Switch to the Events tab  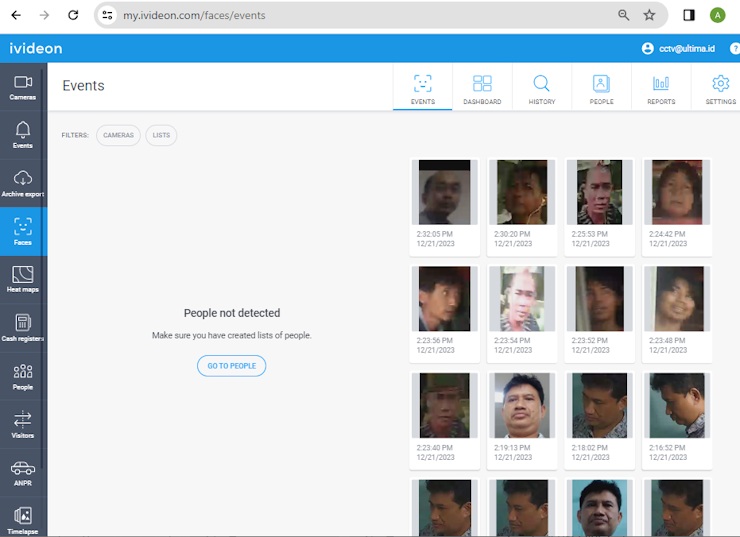point(422,88)
